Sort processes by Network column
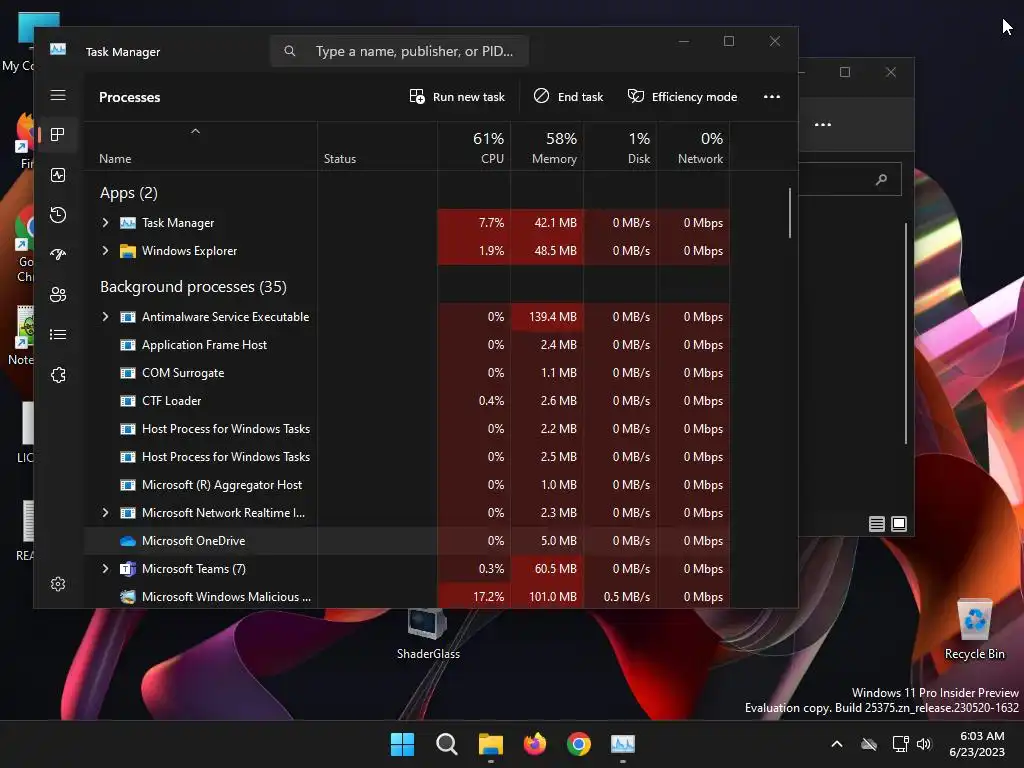This screenshot has height=768, width=1024. (694, 148)
